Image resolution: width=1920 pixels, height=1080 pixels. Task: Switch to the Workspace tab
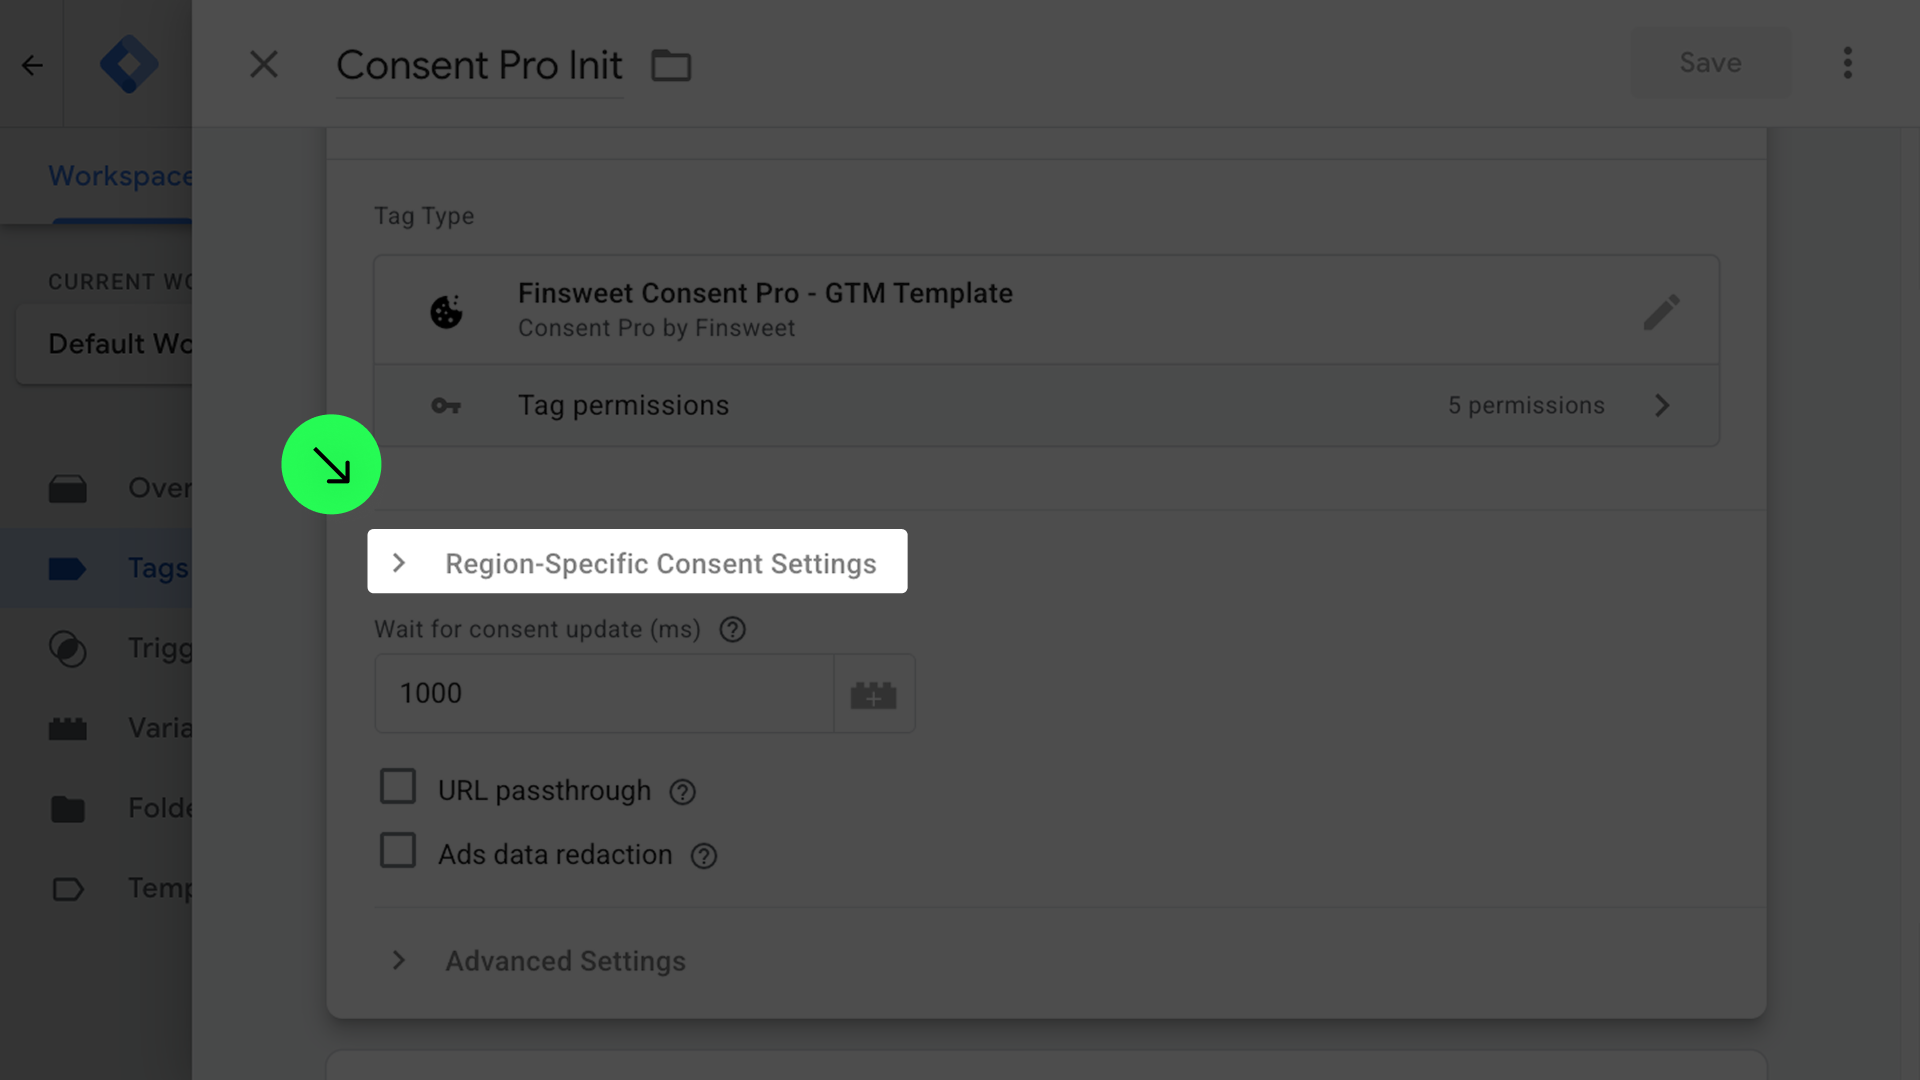pos(120,177)
